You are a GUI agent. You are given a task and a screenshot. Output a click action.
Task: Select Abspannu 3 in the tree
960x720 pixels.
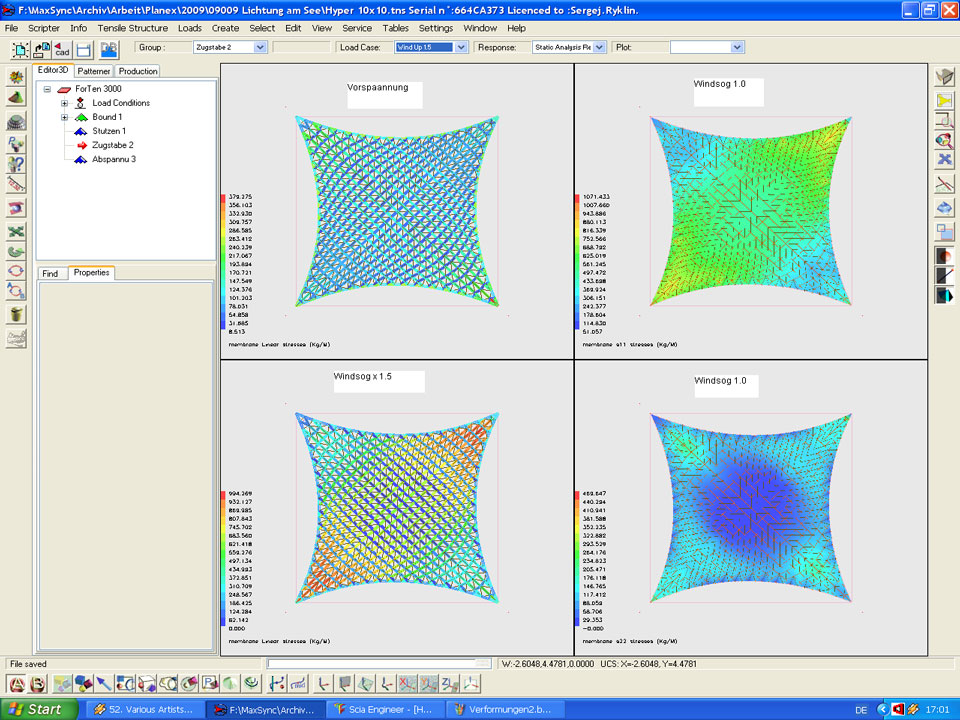point(113,159)
